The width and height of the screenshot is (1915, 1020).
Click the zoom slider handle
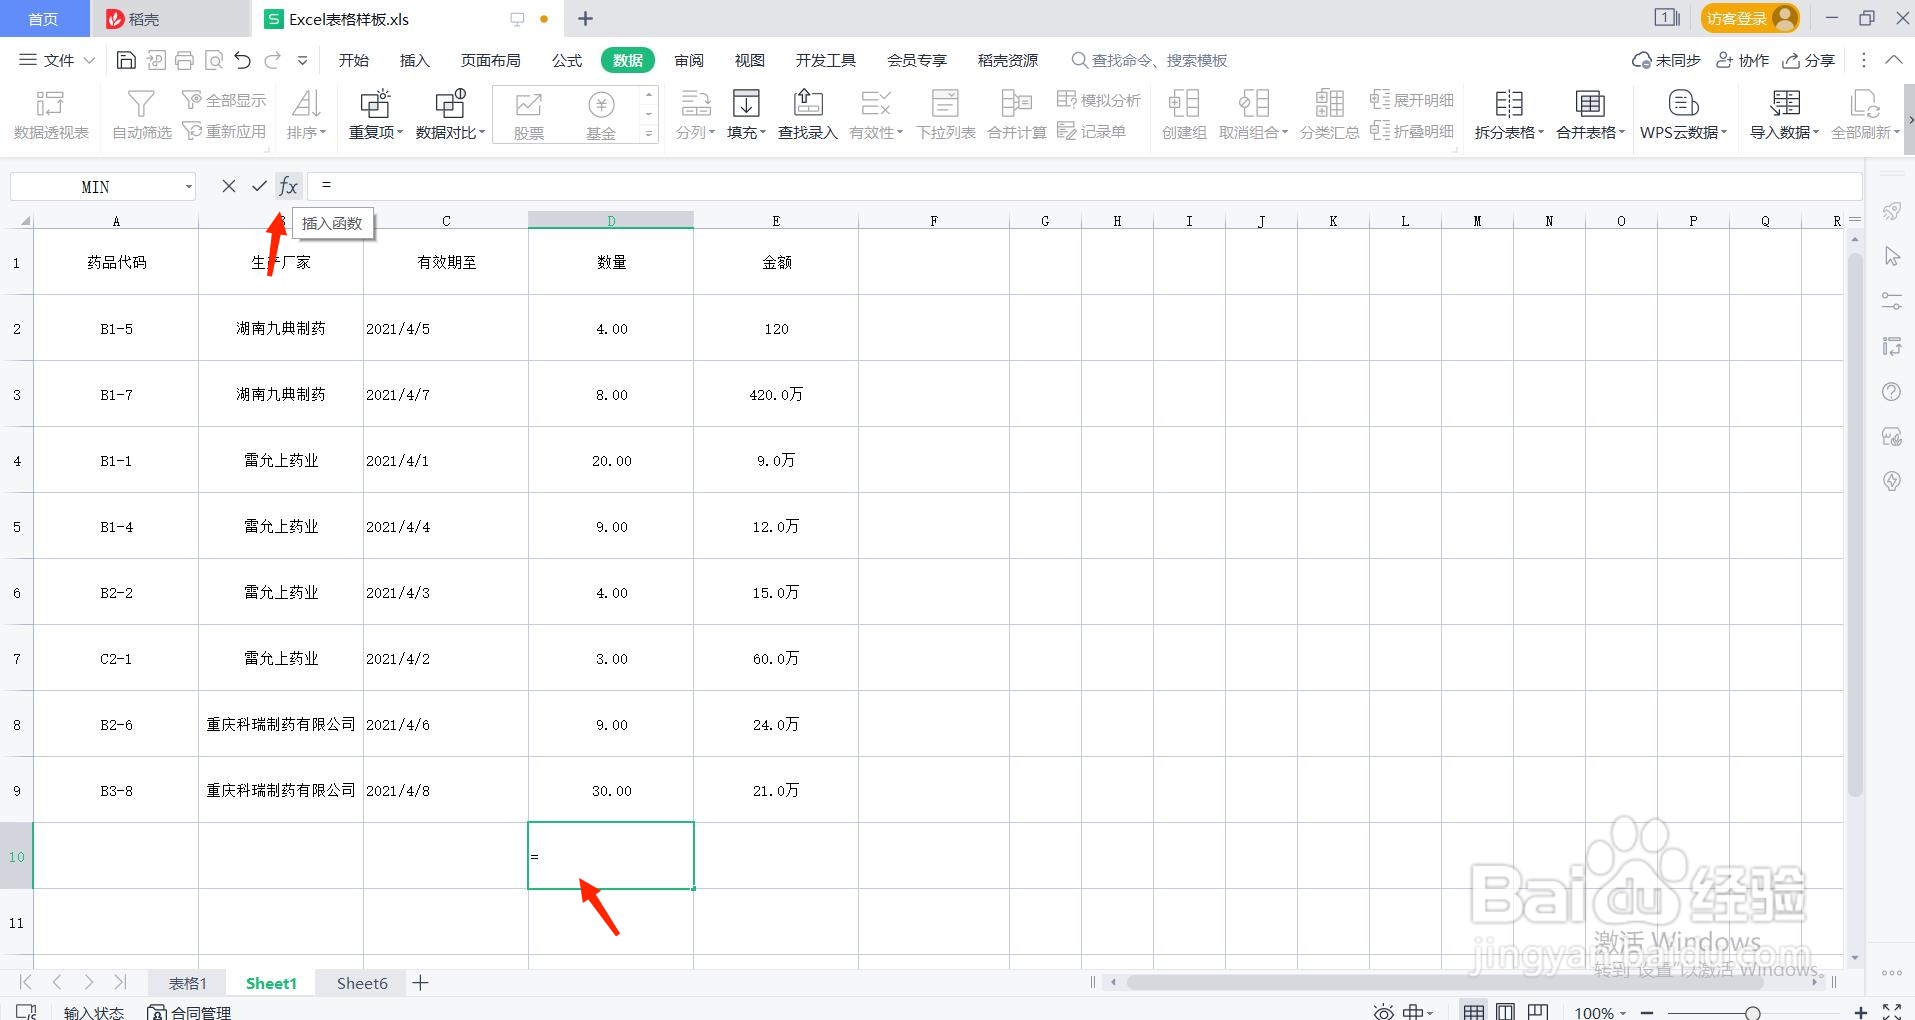1752,1013
